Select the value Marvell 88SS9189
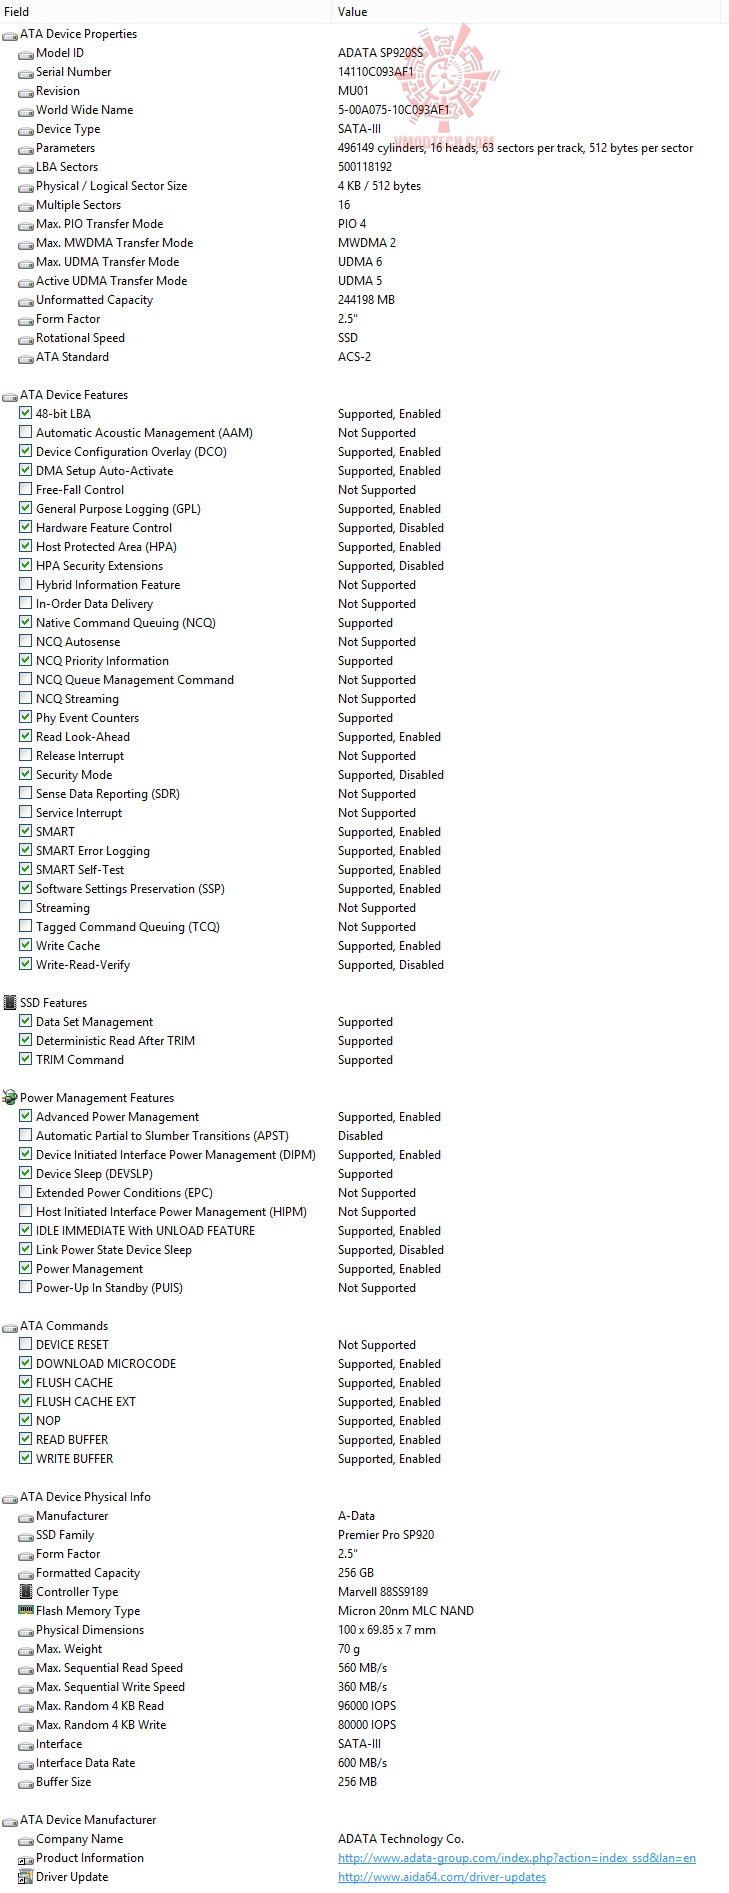The width and height of the screenshot is (729, 1893). [384, 1592]
